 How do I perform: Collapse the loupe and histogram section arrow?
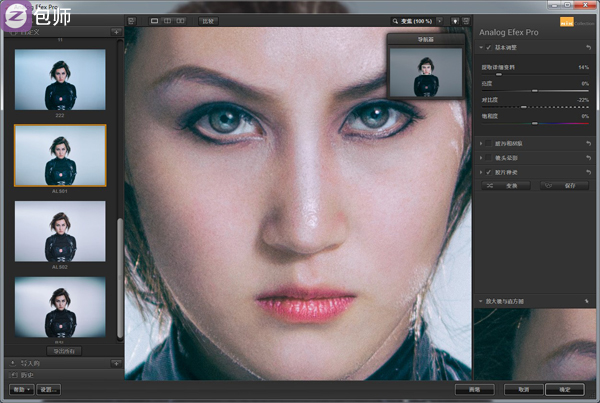pos(481,301)
